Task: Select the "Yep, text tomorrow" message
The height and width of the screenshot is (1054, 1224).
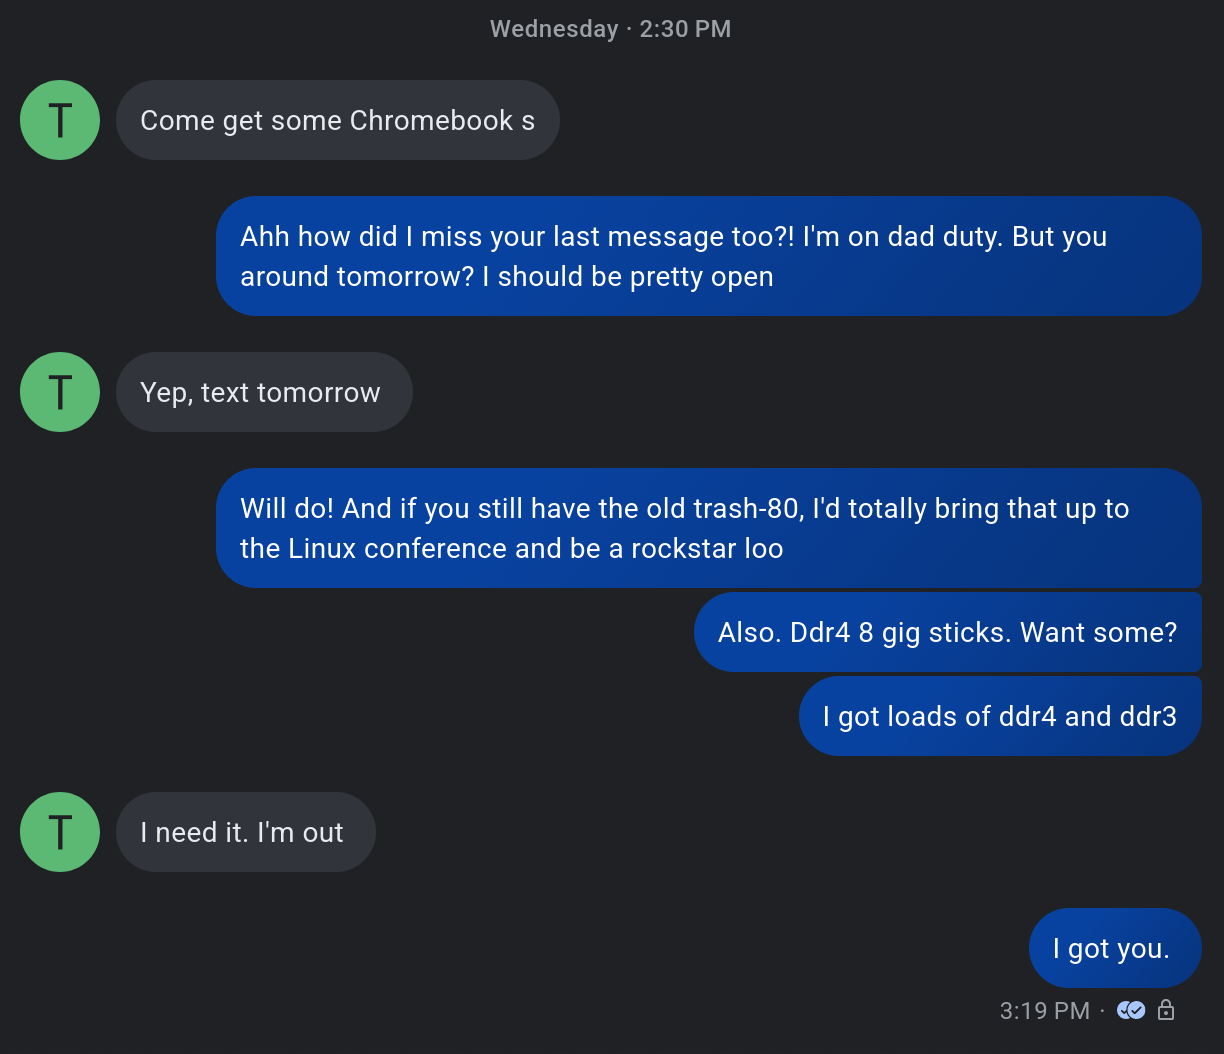Action: 264,392
